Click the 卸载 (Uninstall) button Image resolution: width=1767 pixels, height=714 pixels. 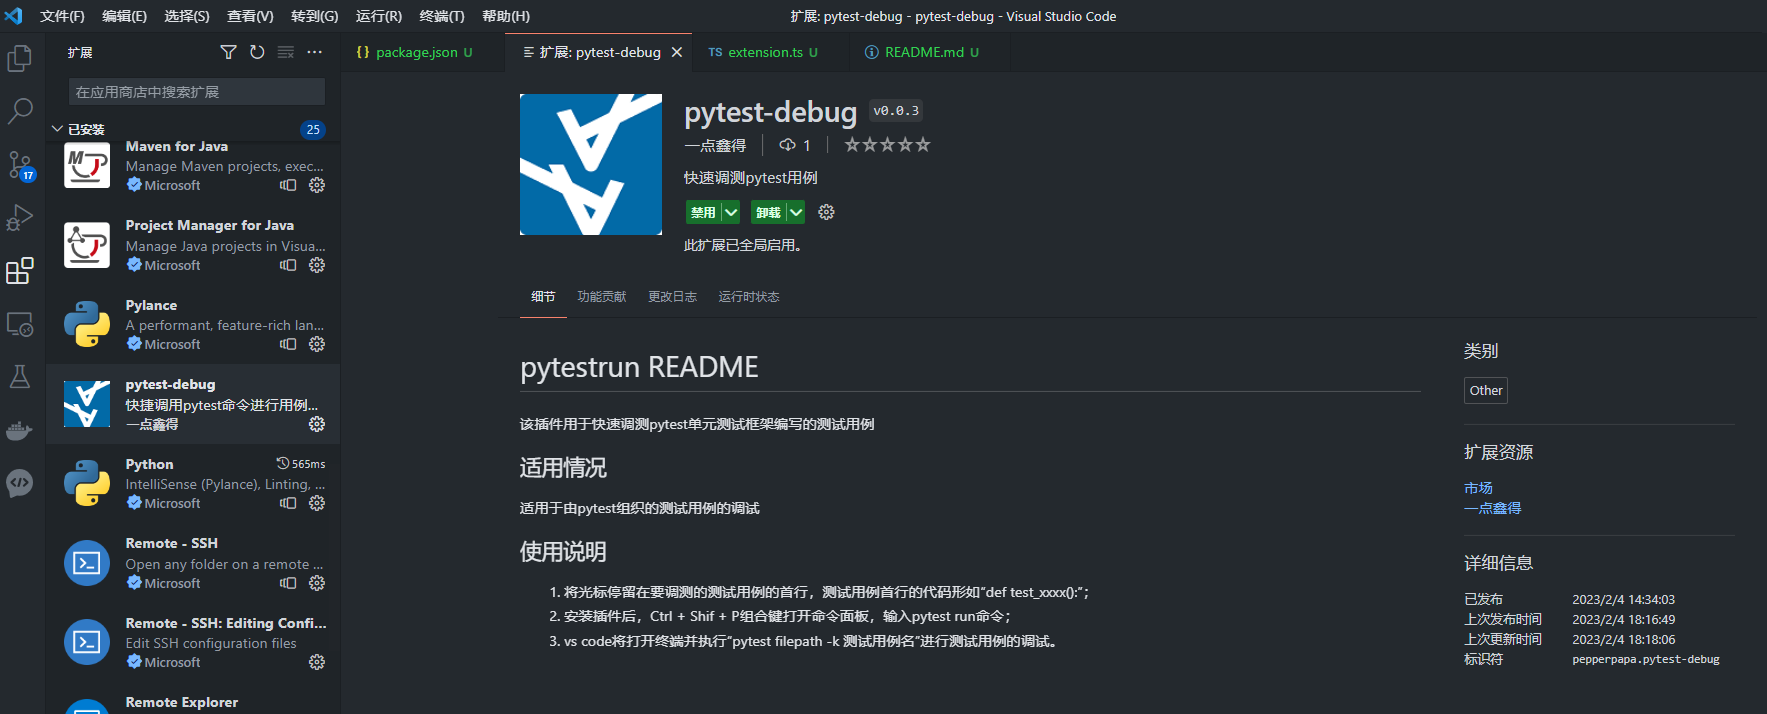pyautogui.click(x=768, y=212)
